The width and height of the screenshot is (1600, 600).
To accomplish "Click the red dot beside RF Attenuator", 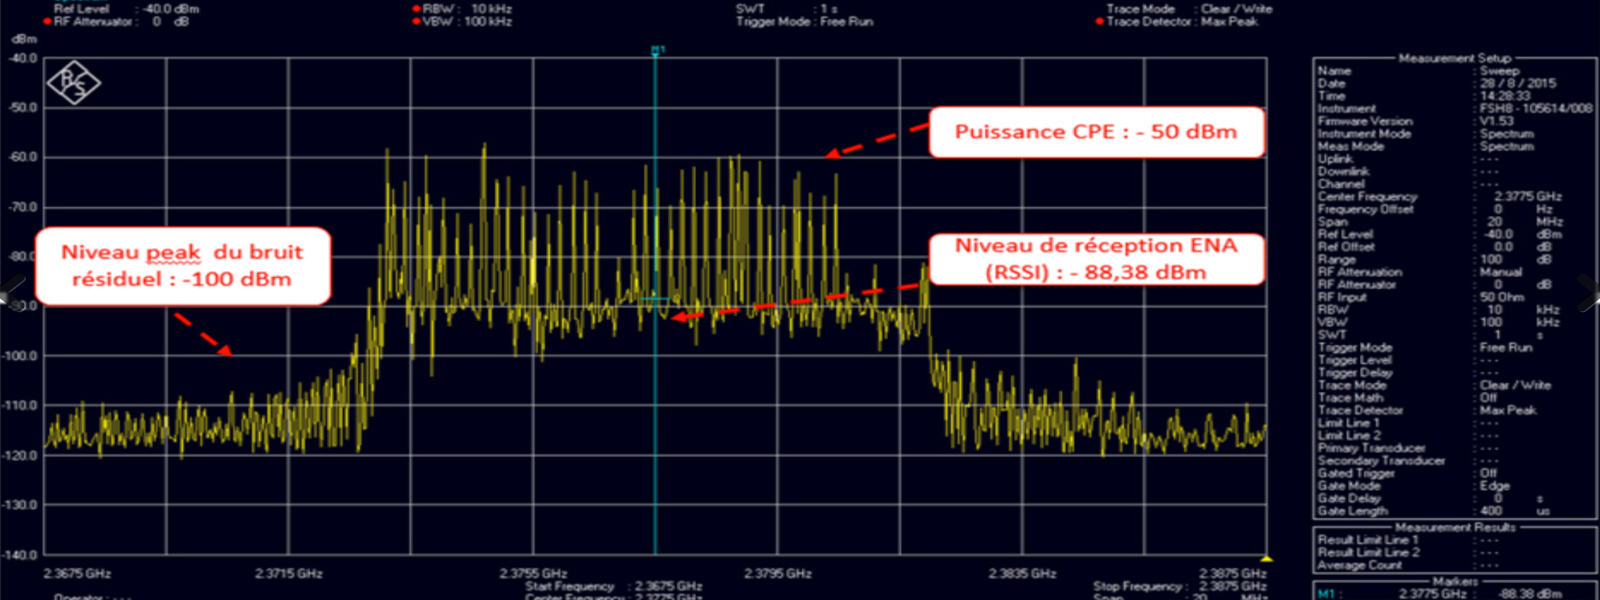I will 47,22.
